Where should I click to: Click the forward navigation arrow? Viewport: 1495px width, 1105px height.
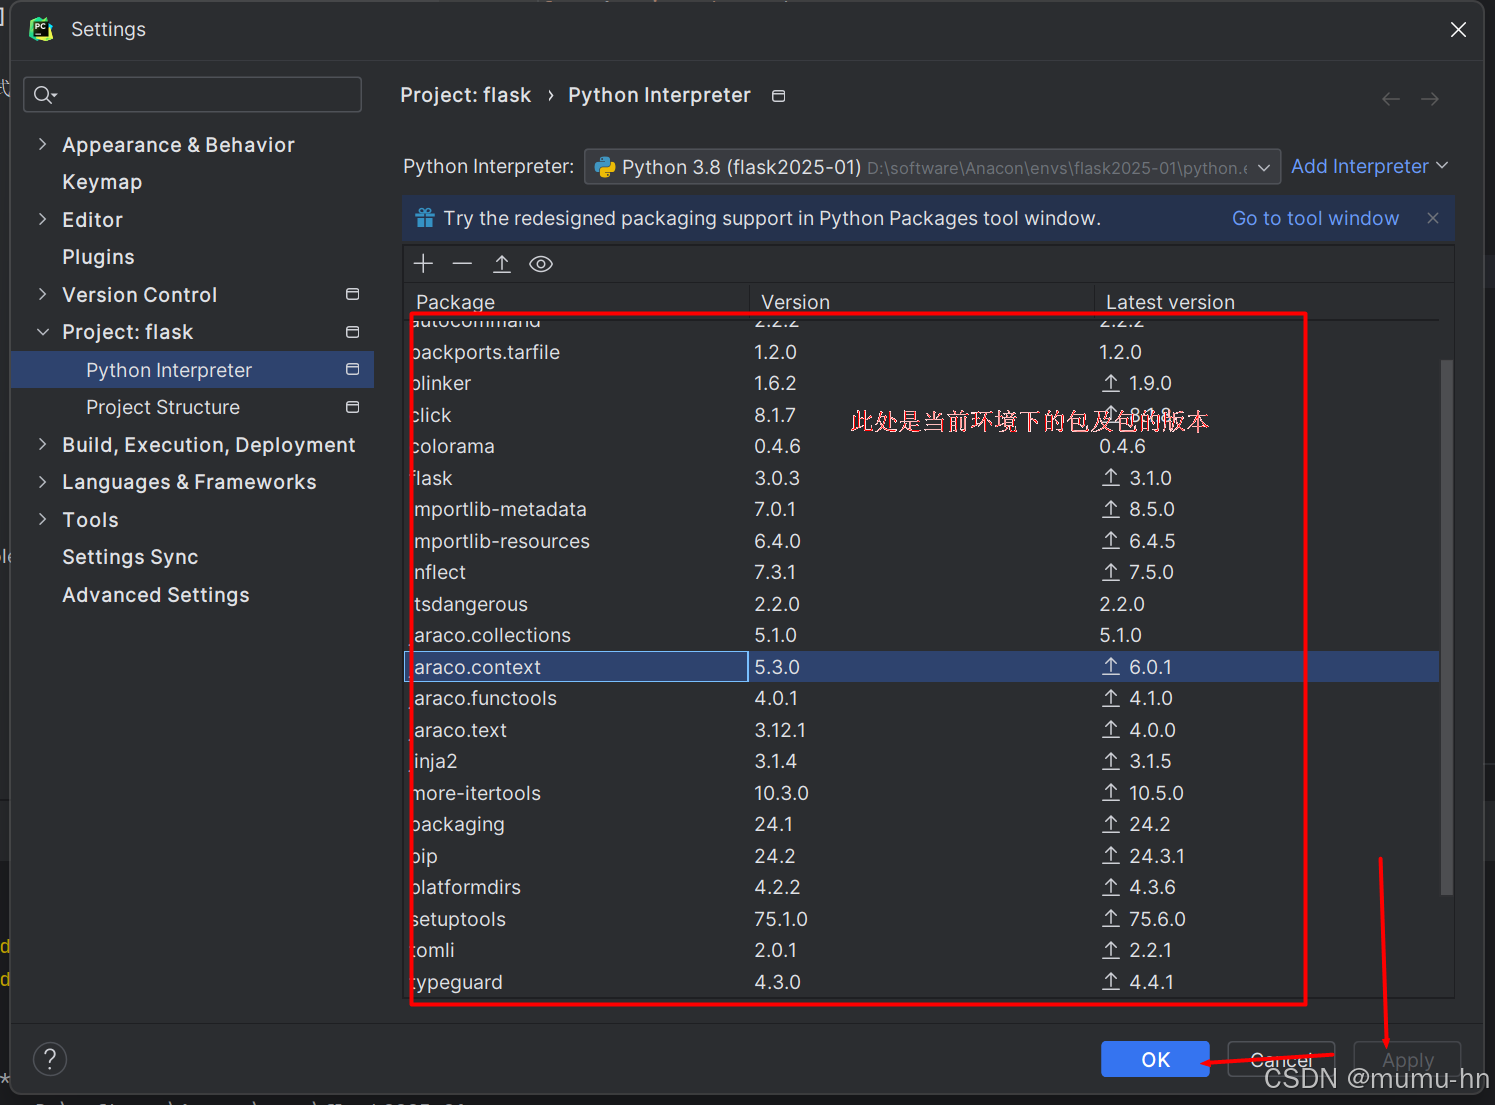tap(1429, 98)
